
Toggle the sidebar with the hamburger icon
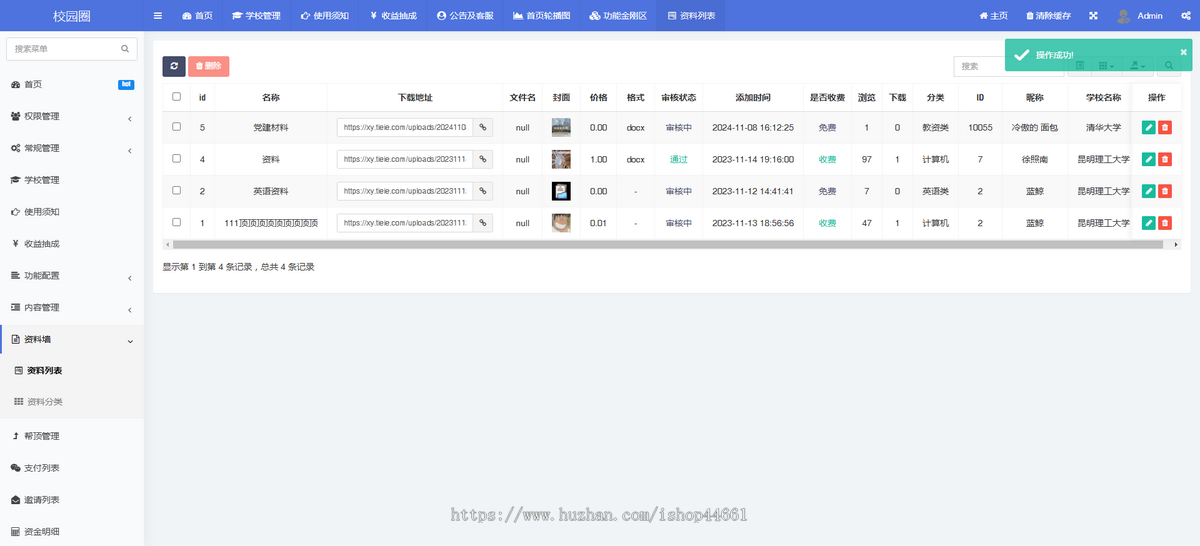click(158, 16)
